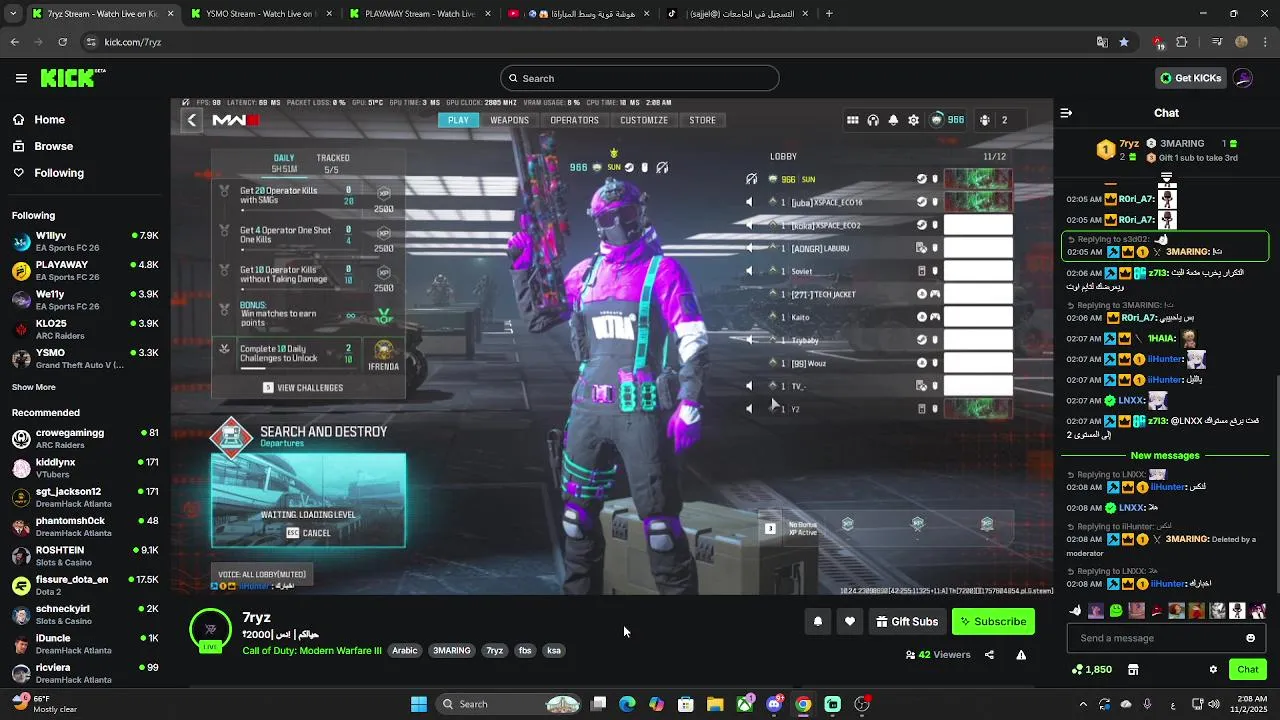
Task: Click the browser address bar URL
Action: [133, 42]
